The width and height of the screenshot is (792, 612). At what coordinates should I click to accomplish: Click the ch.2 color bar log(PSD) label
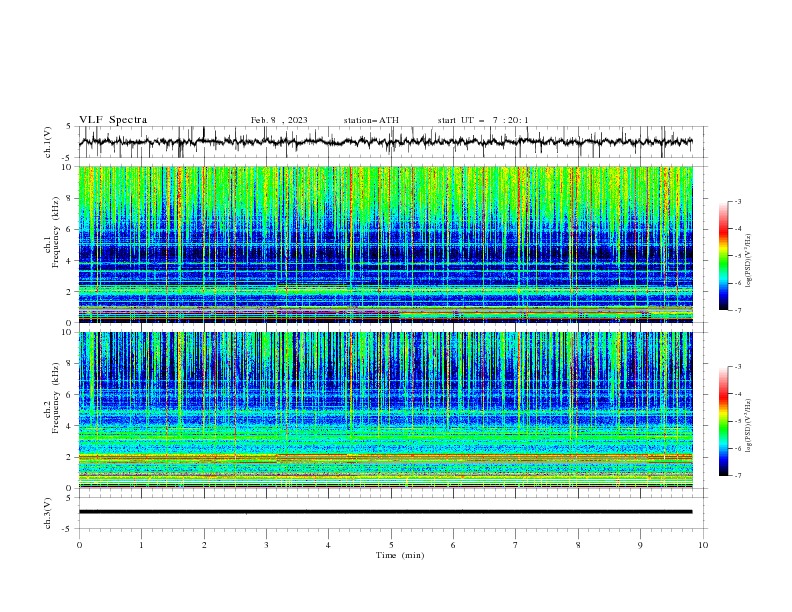pos(748,426)
